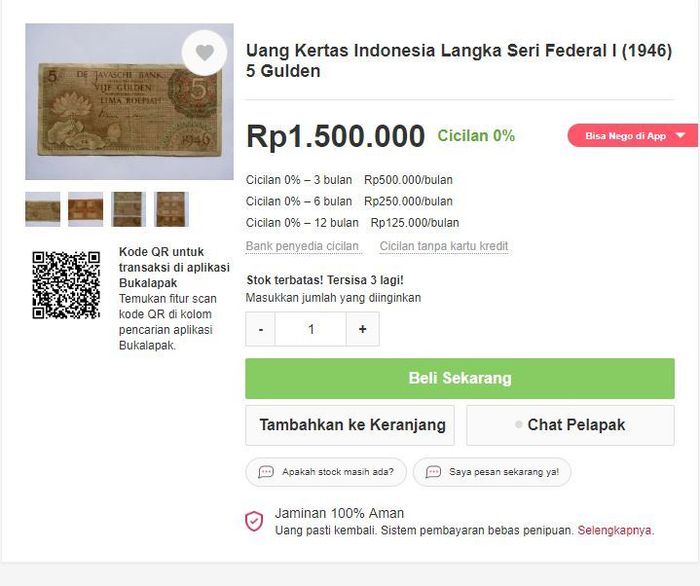Viewport: 700px width, 586px height.
Task: Click the quantity input field
Action: 311,329
